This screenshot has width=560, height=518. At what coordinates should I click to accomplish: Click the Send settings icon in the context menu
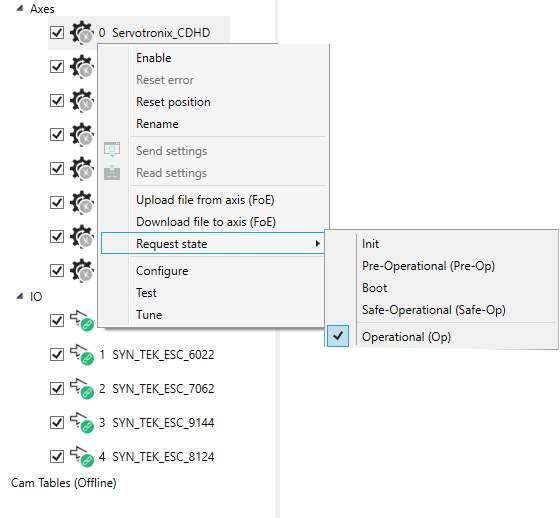112,150
